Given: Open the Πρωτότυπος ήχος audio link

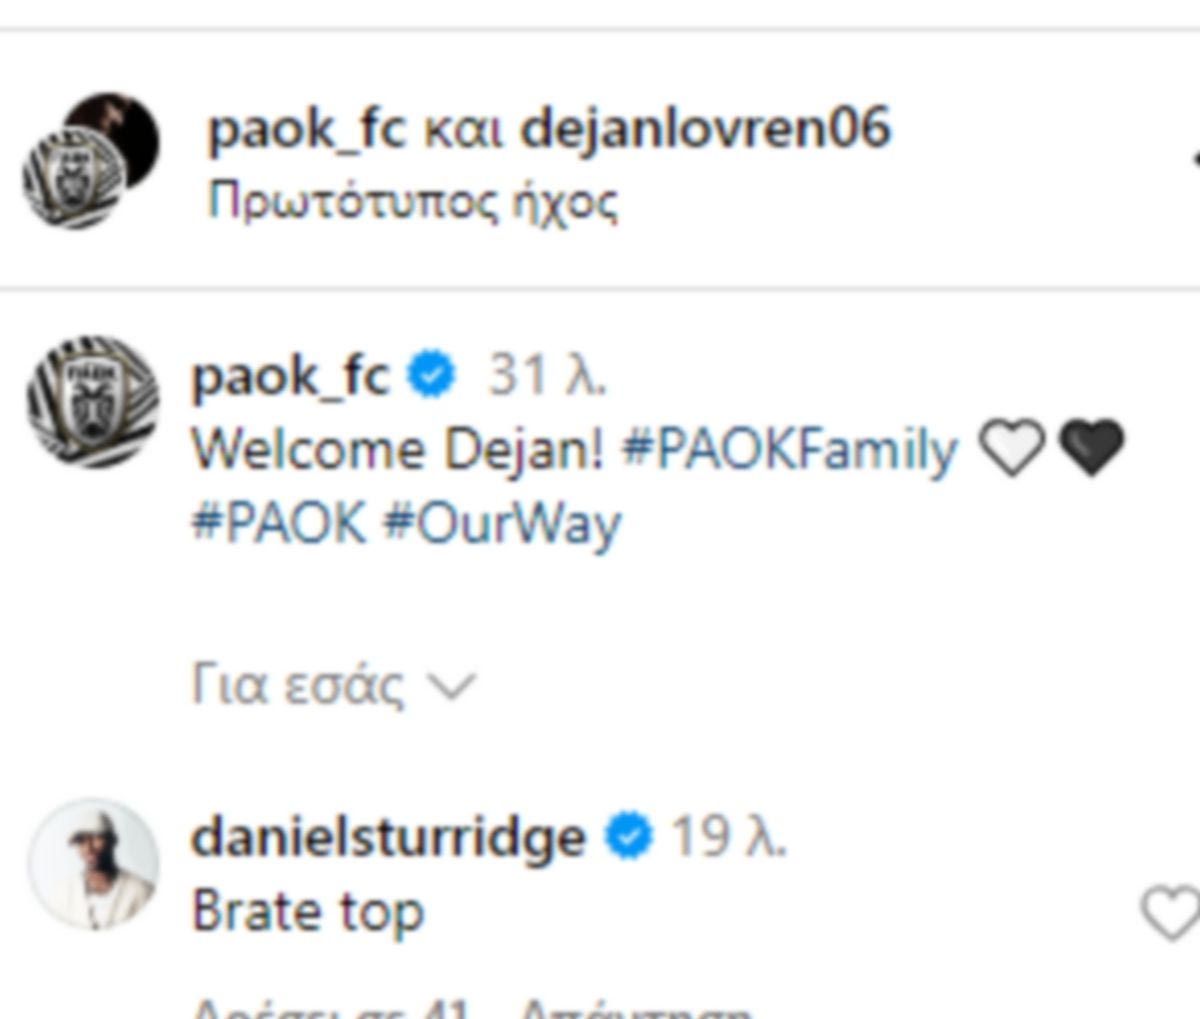Looking at the screenshot, I should point(413,202).
